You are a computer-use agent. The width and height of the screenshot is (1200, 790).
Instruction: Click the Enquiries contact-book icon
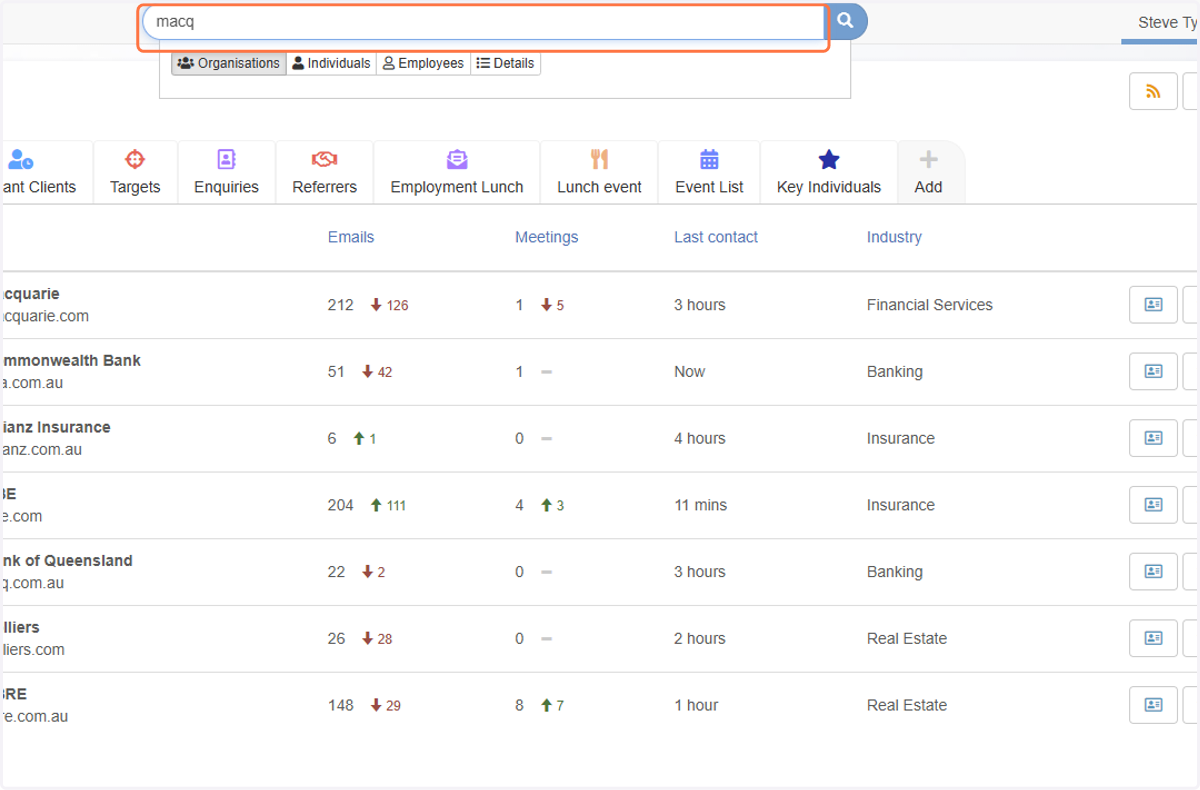226,159
